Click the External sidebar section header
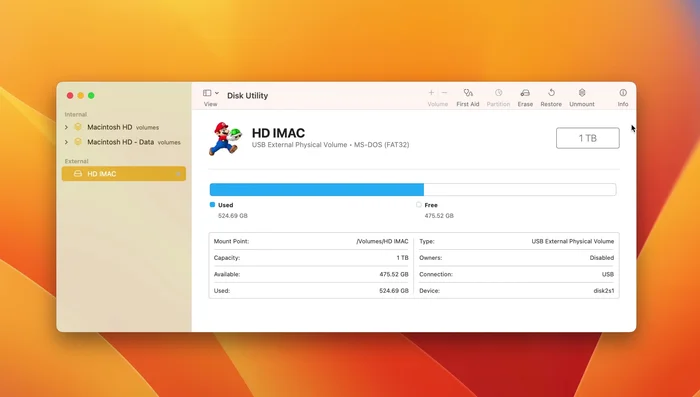 point(76,161)
